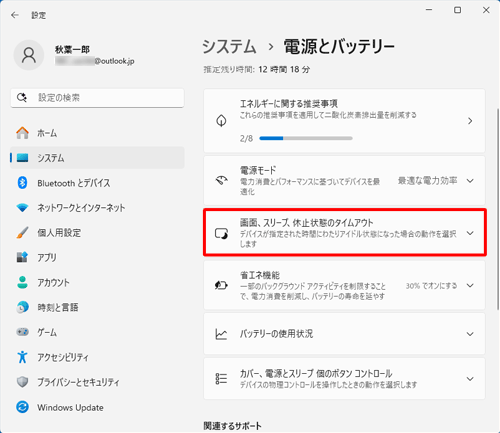This screenshot has height=433, width=500.
Task: Open アカウント settings
Action: coord(97,282)
